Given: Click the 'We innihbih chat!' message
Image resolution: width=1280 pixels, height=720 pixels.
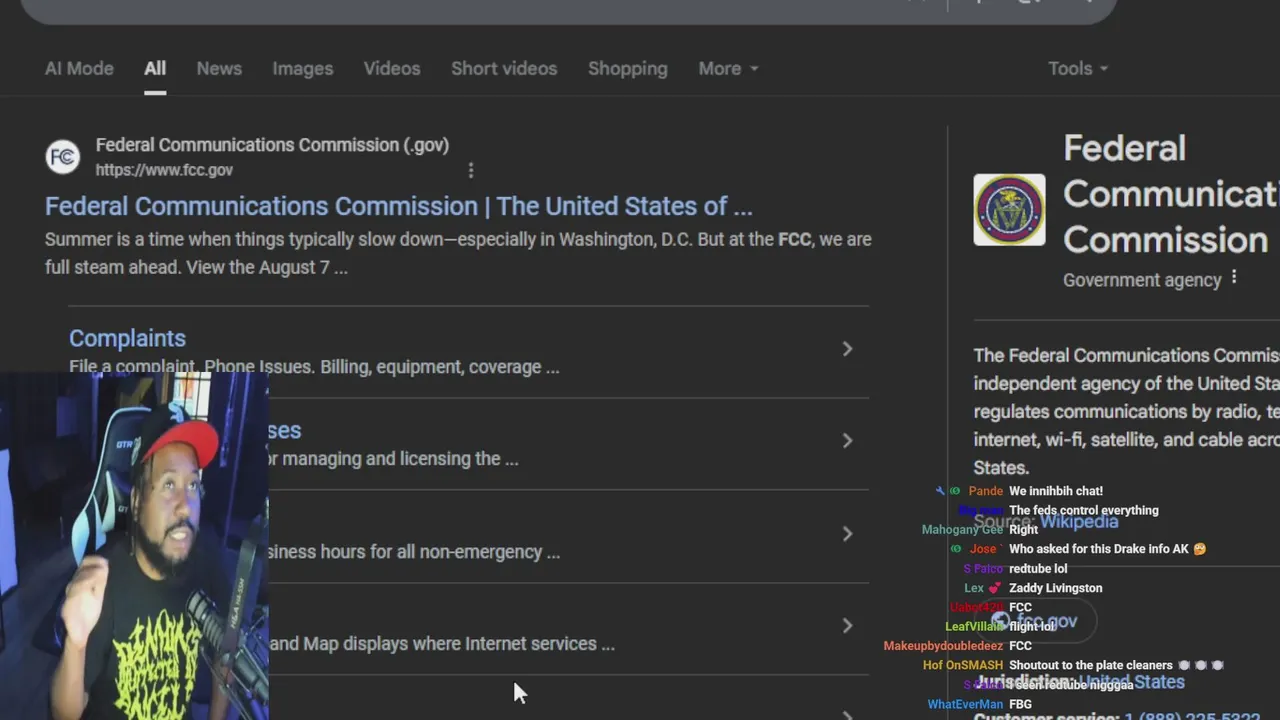Looking at the screenshot, I should coord(1056,491).
